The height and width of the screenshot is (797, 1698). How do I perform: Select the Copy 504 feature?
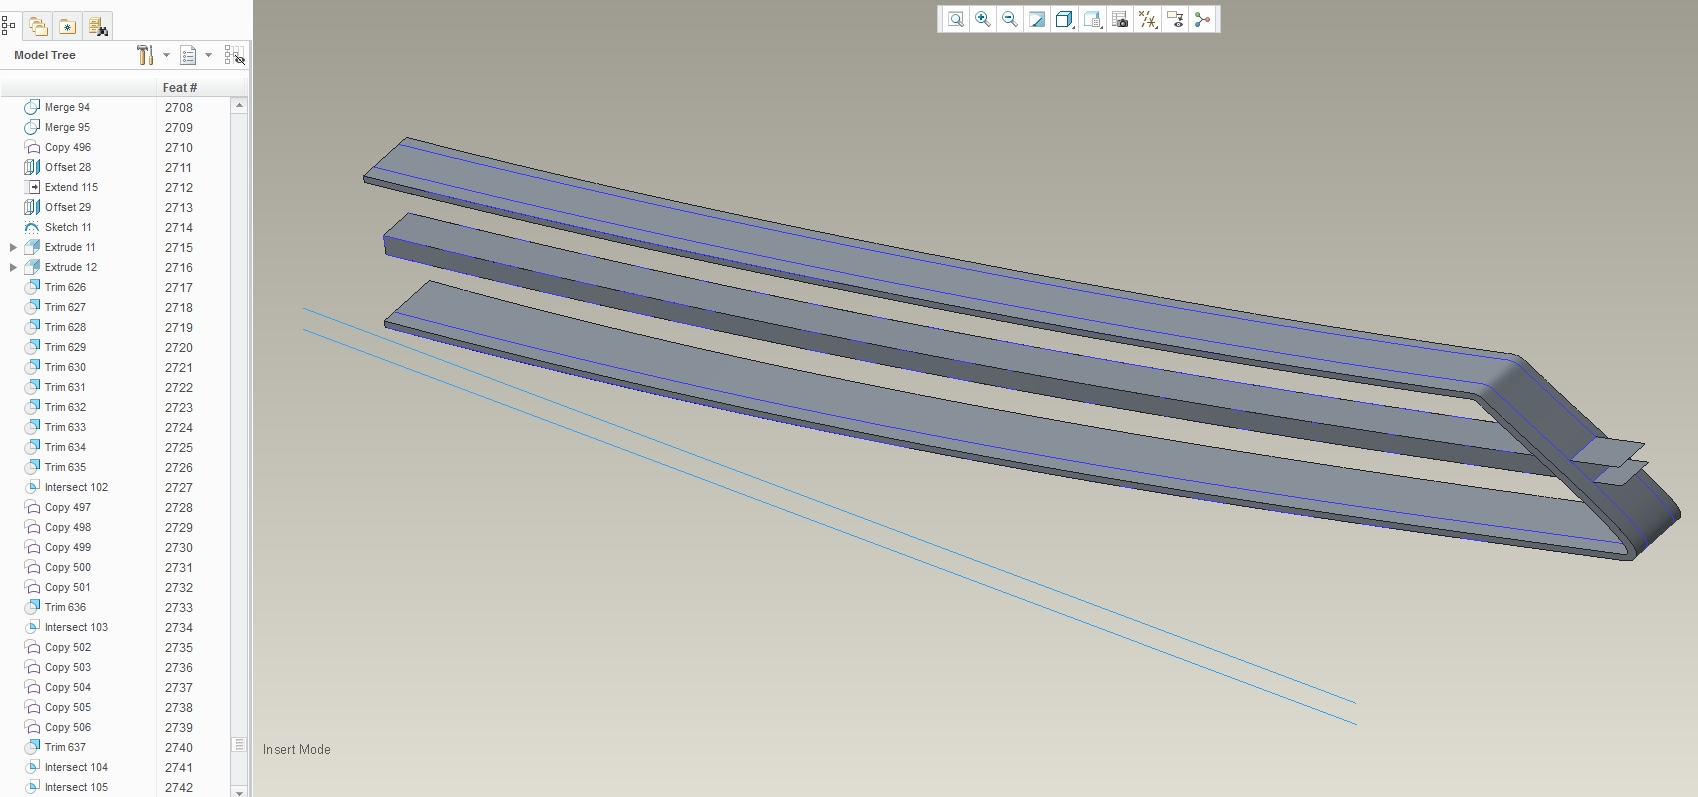pos(67,687)
